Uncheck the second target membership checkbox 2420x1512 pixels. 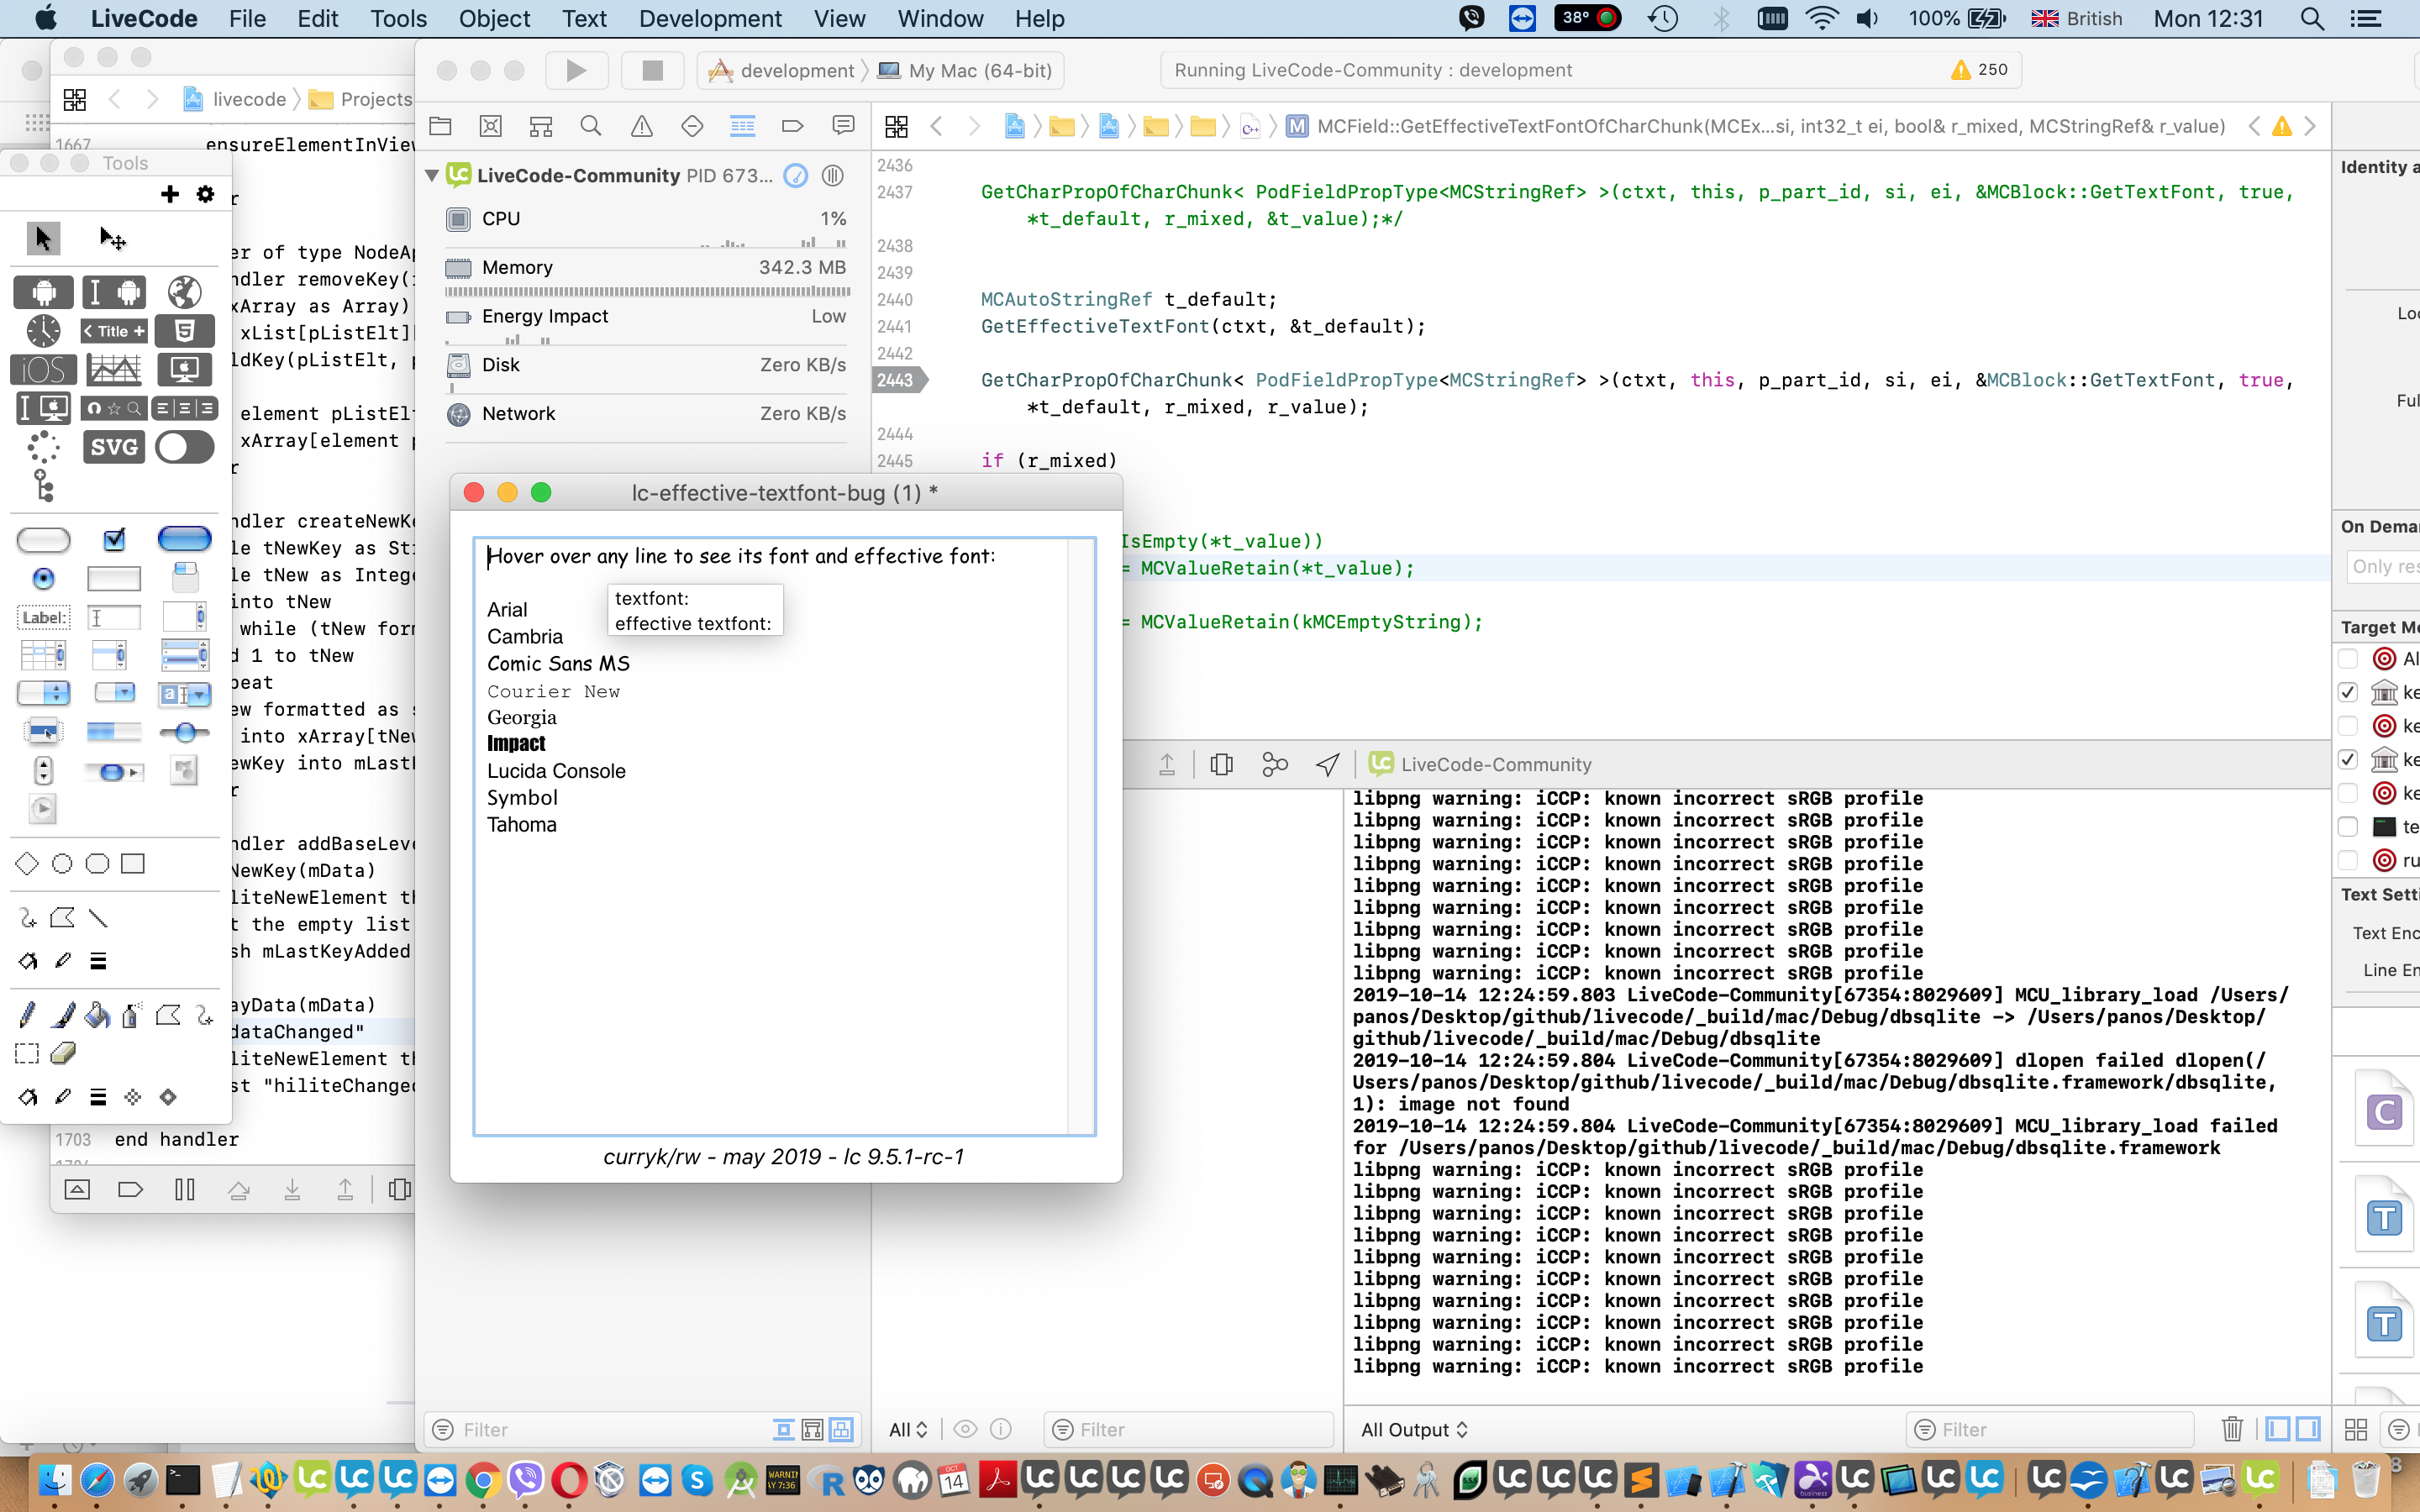[2349, 692]
